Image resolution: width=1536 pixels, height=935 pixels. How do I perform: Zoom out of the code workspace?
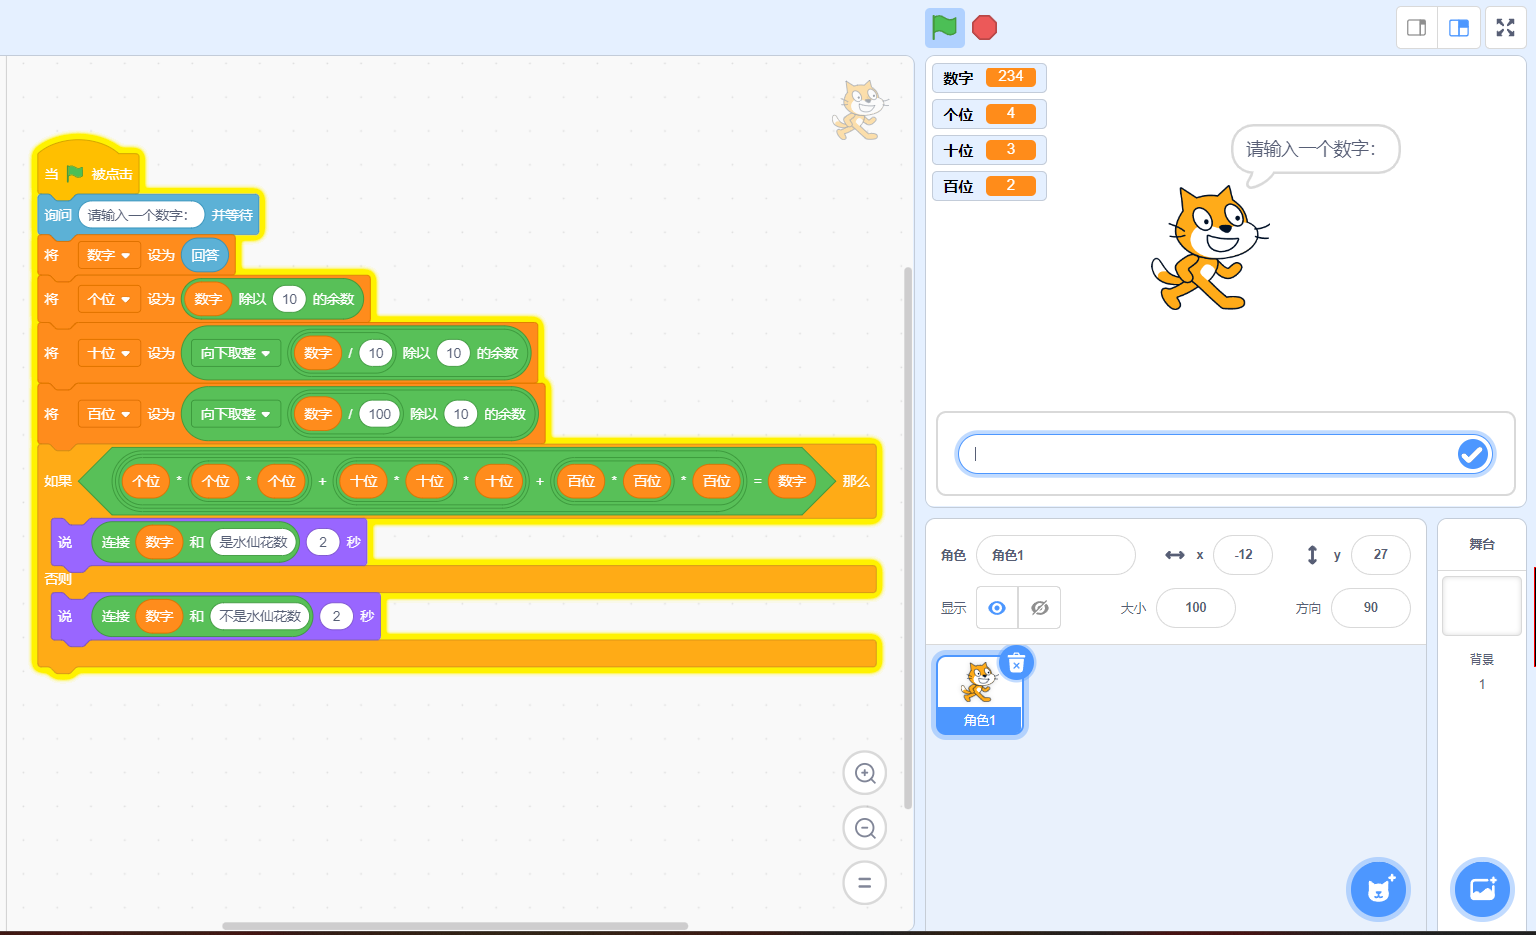click(x=865, y=828)
